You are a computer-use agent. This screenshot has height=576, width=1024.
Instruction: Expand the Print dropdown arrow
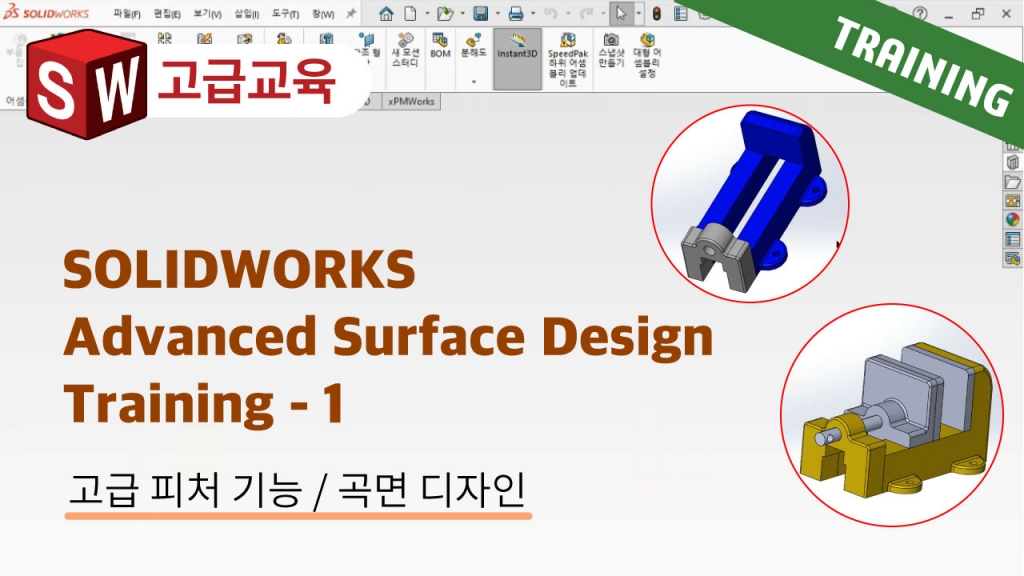(x=533, y=13)
